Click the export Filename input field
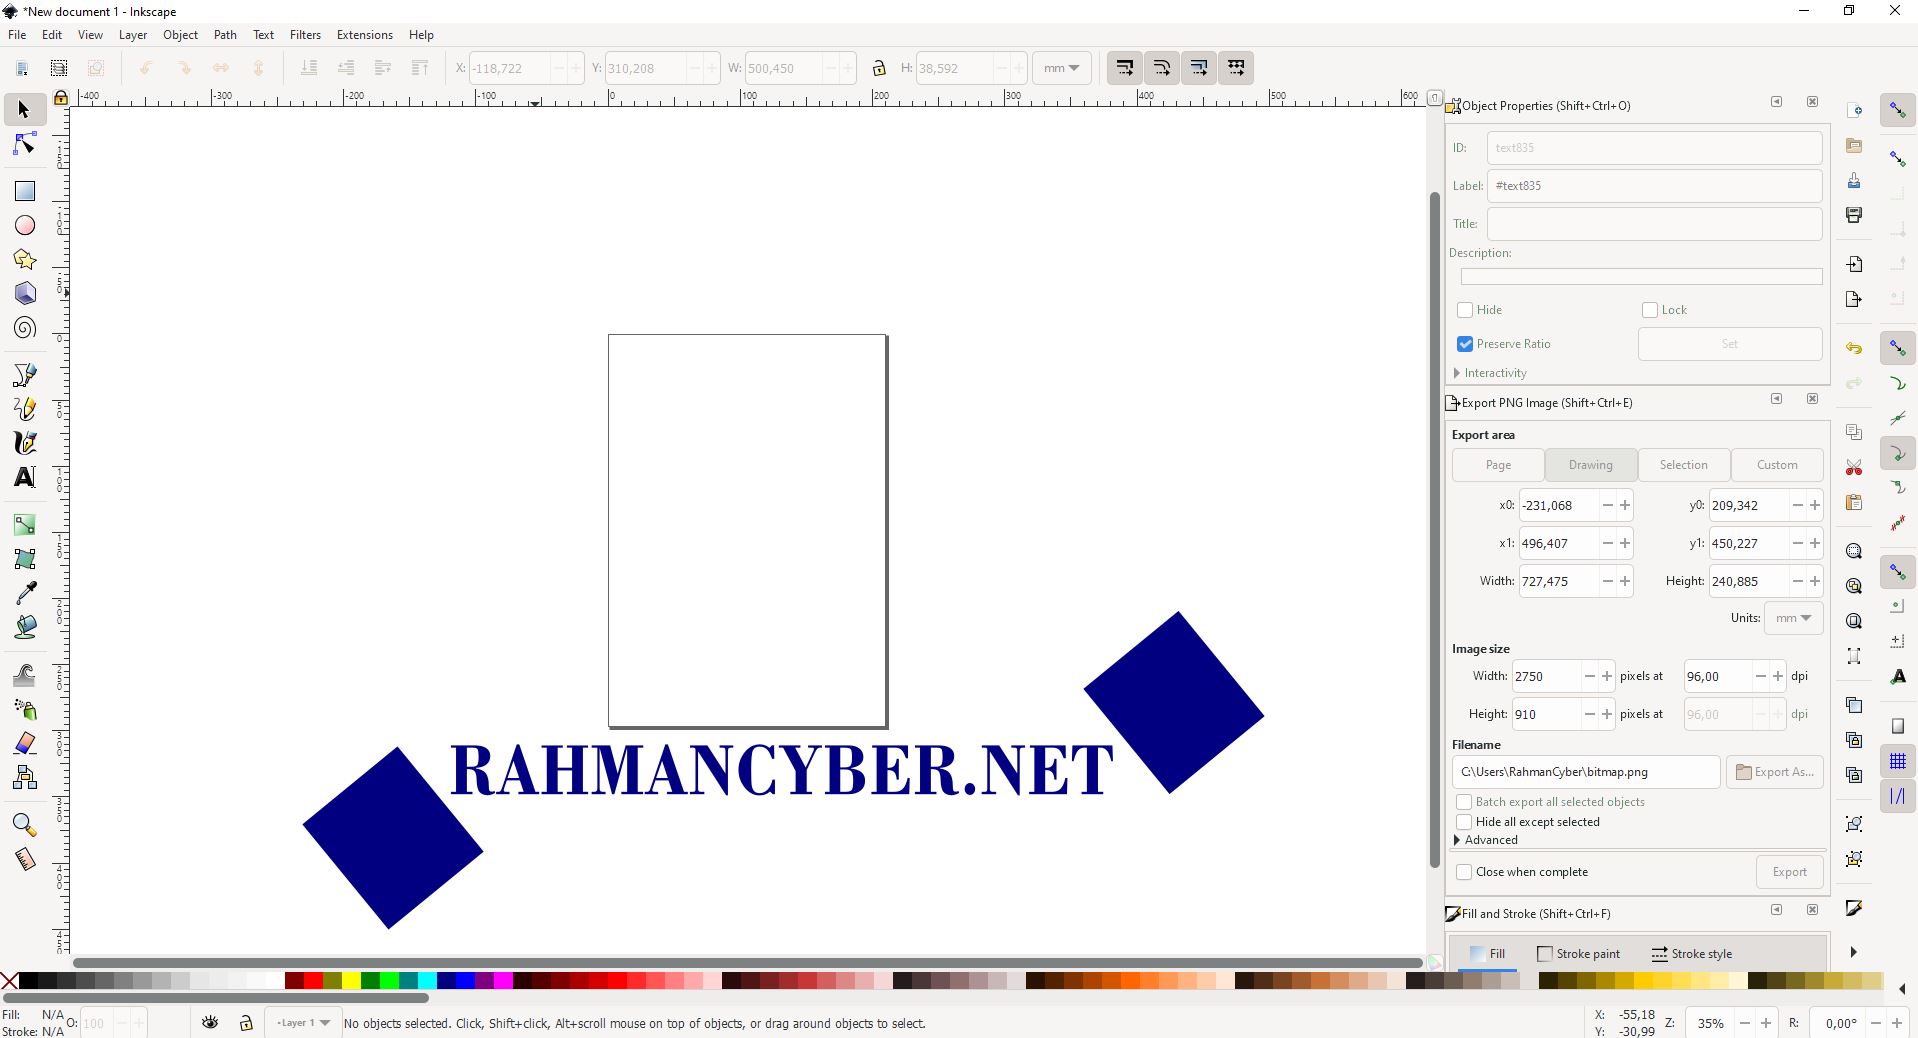Viewport: 1918px width, 1038px height. click(x=1586, y=772)
